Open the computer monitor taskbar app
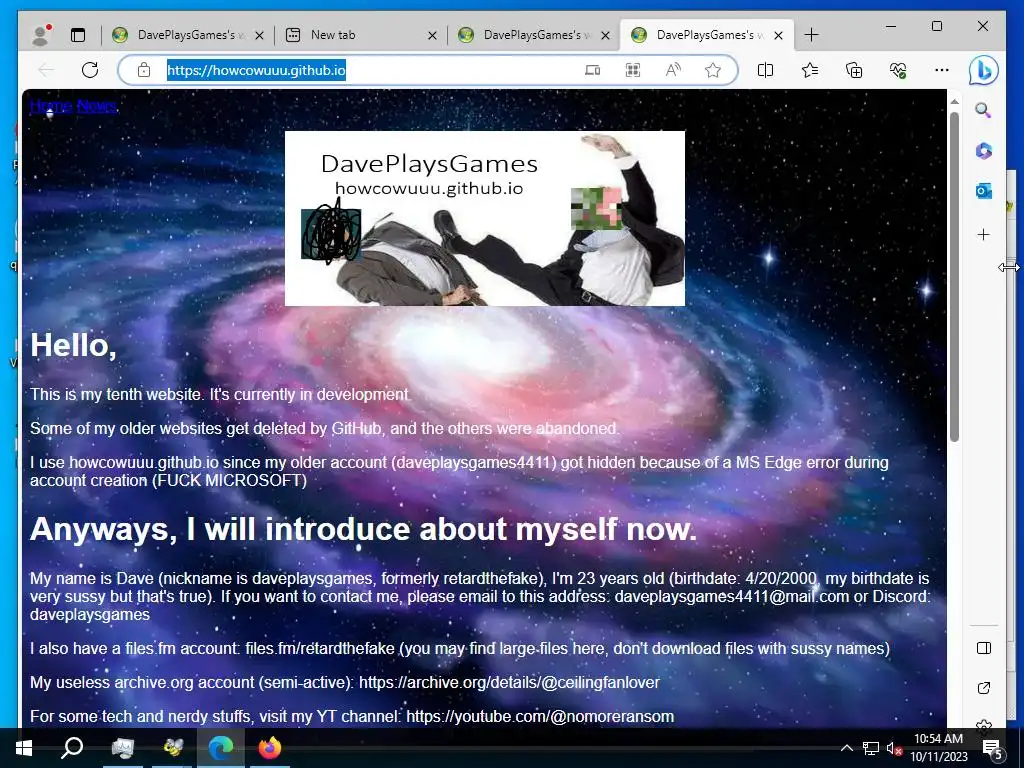The image size is (1024, 768). pos(123,748)
